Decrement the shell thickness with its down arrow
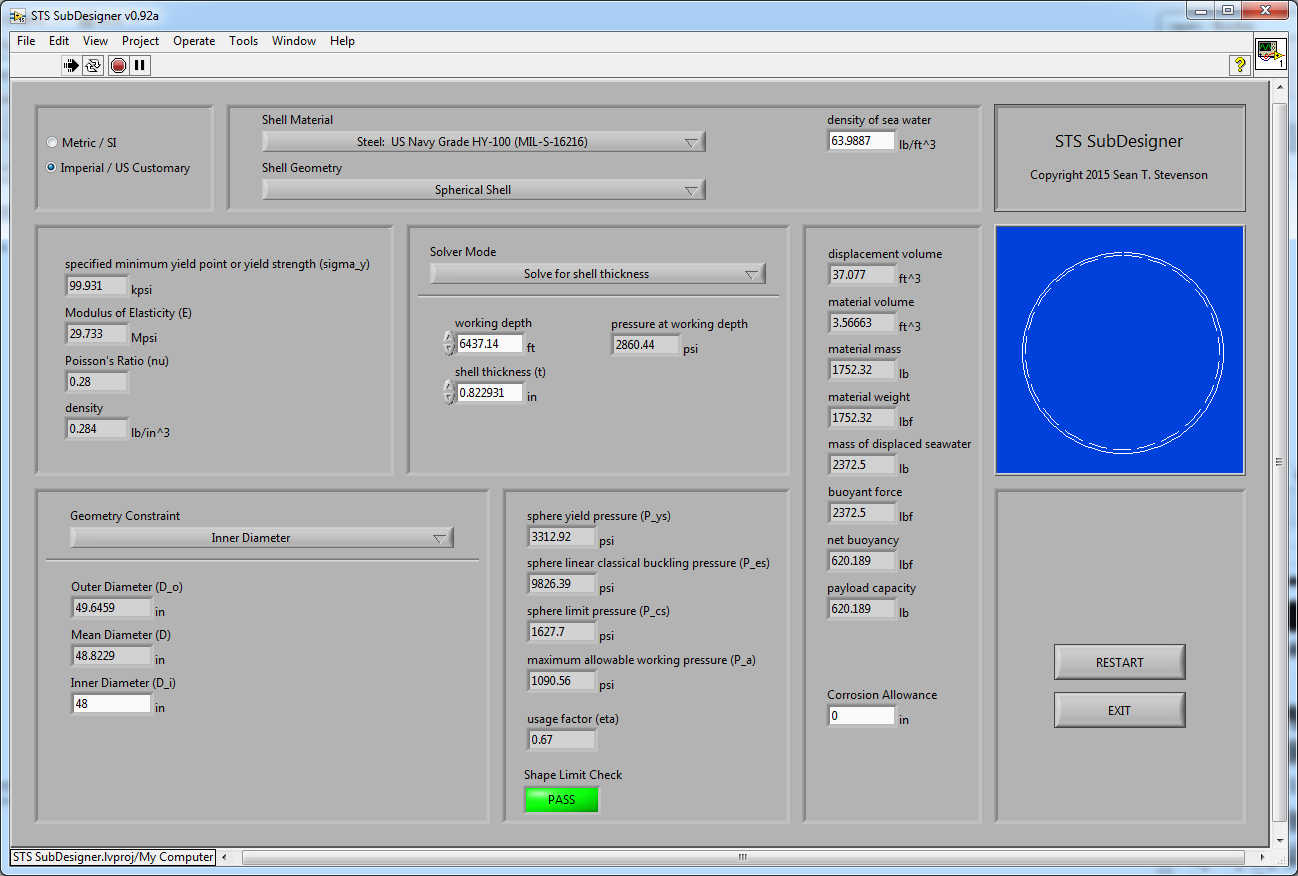Viewport: 1298px width, 876px height. point(448,398)
